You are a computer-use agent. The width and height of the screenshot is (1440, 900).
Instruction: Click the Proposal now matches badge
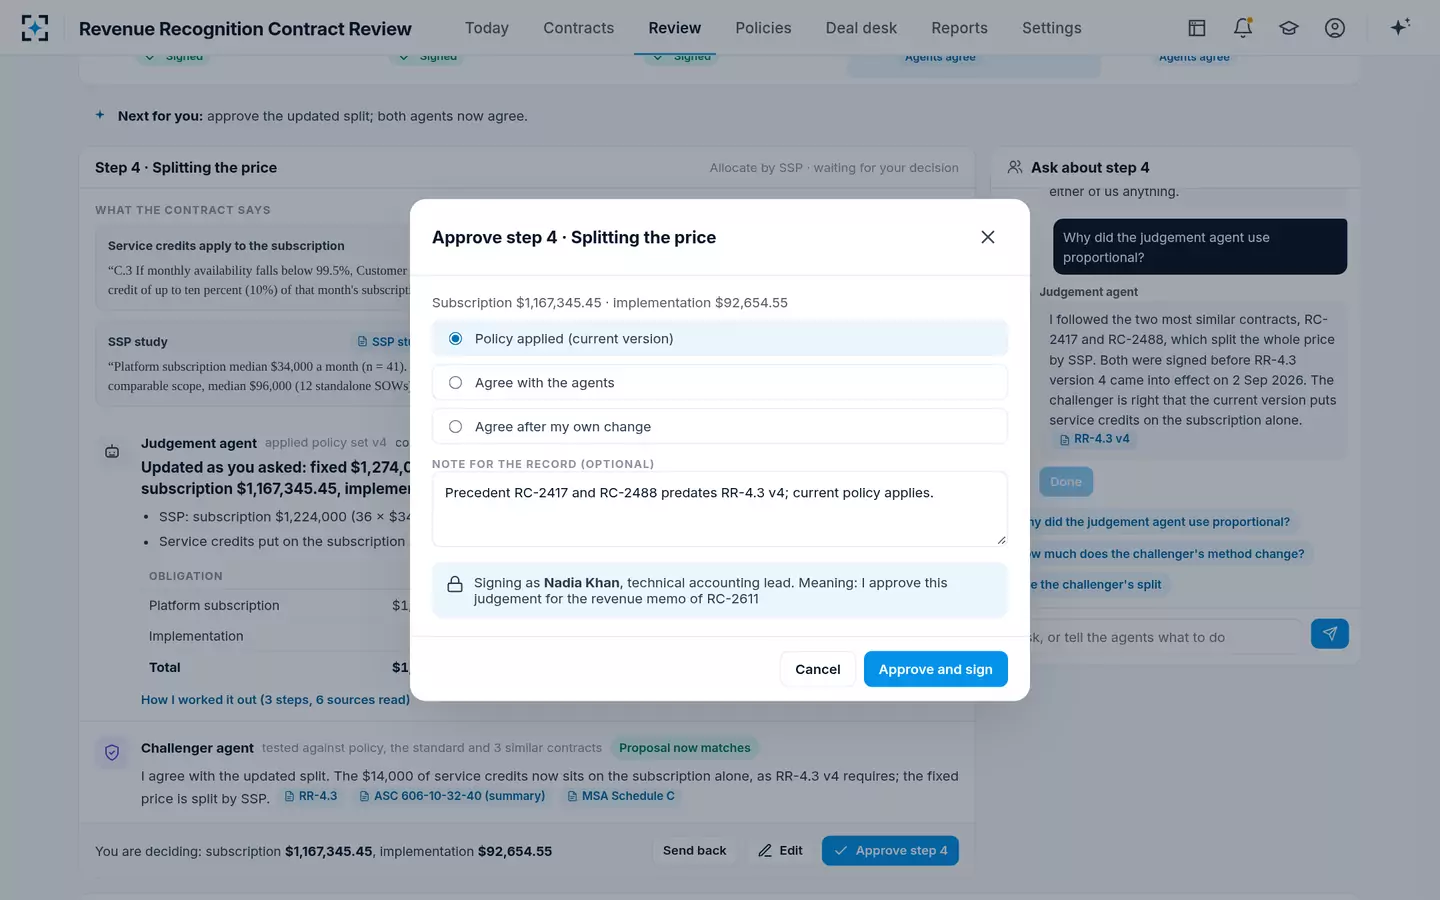tap(685, 748)
